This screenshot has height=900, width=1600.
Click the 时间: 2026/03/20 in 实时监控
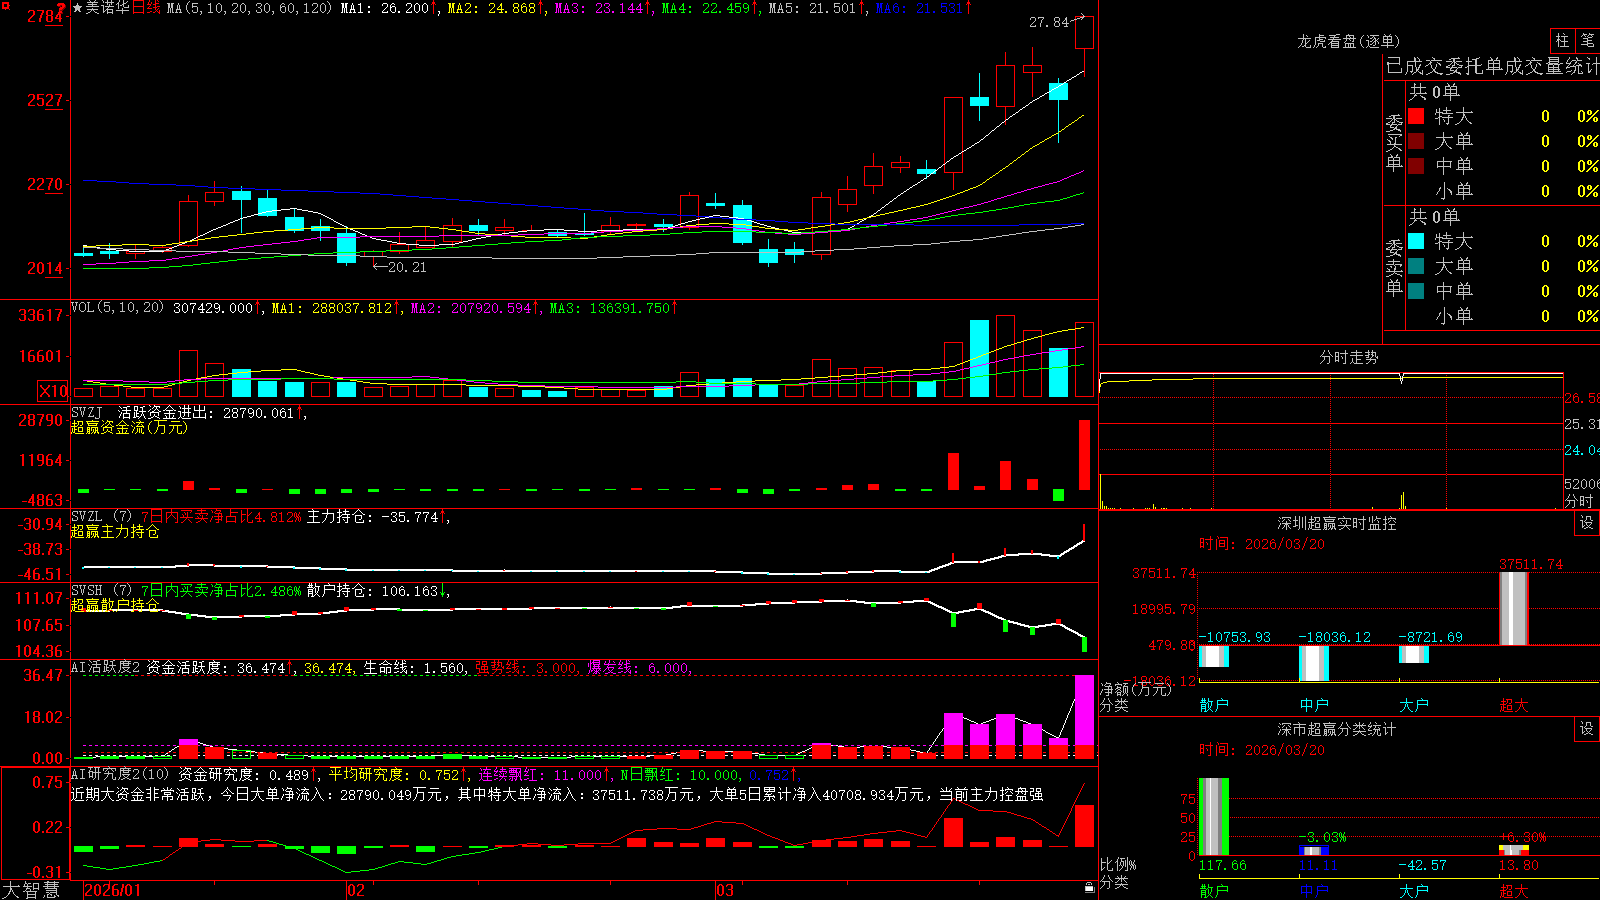(1262, 544)
